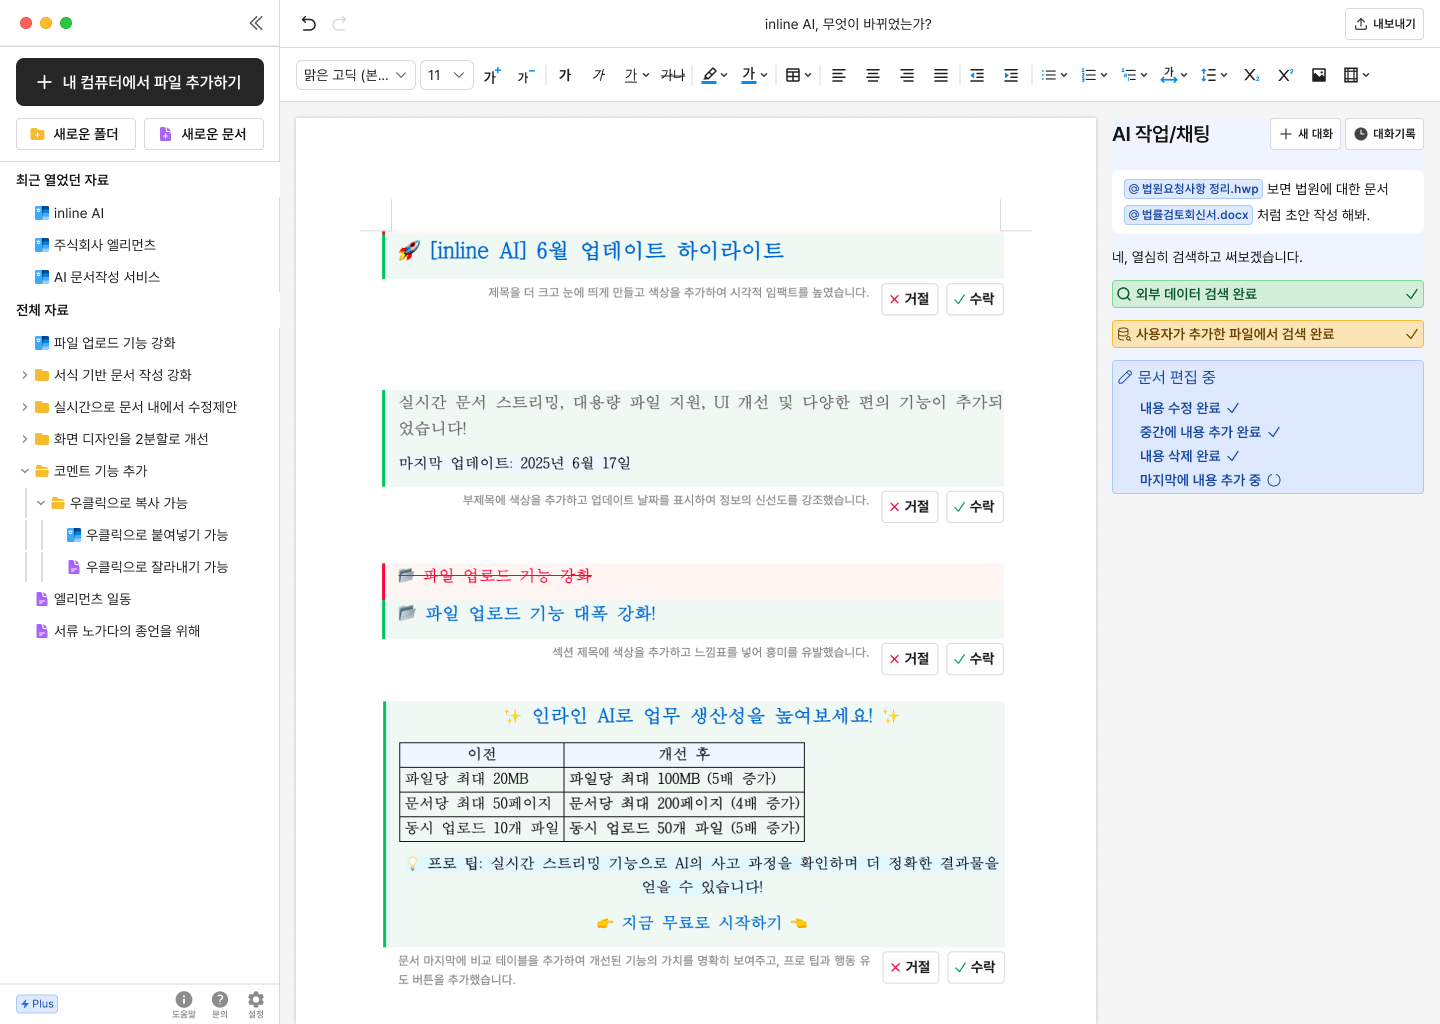Collapse the 코멘트 기능 추가 folder
The width and height of the screenshot is (1440, 1024).
[25, 471]
